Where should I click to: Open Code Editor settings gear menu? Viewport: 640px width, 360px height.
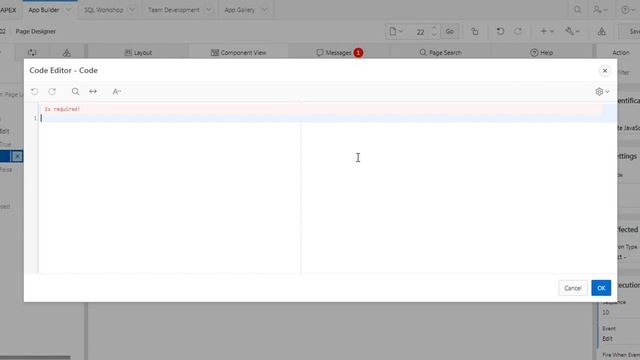point(602,92)
